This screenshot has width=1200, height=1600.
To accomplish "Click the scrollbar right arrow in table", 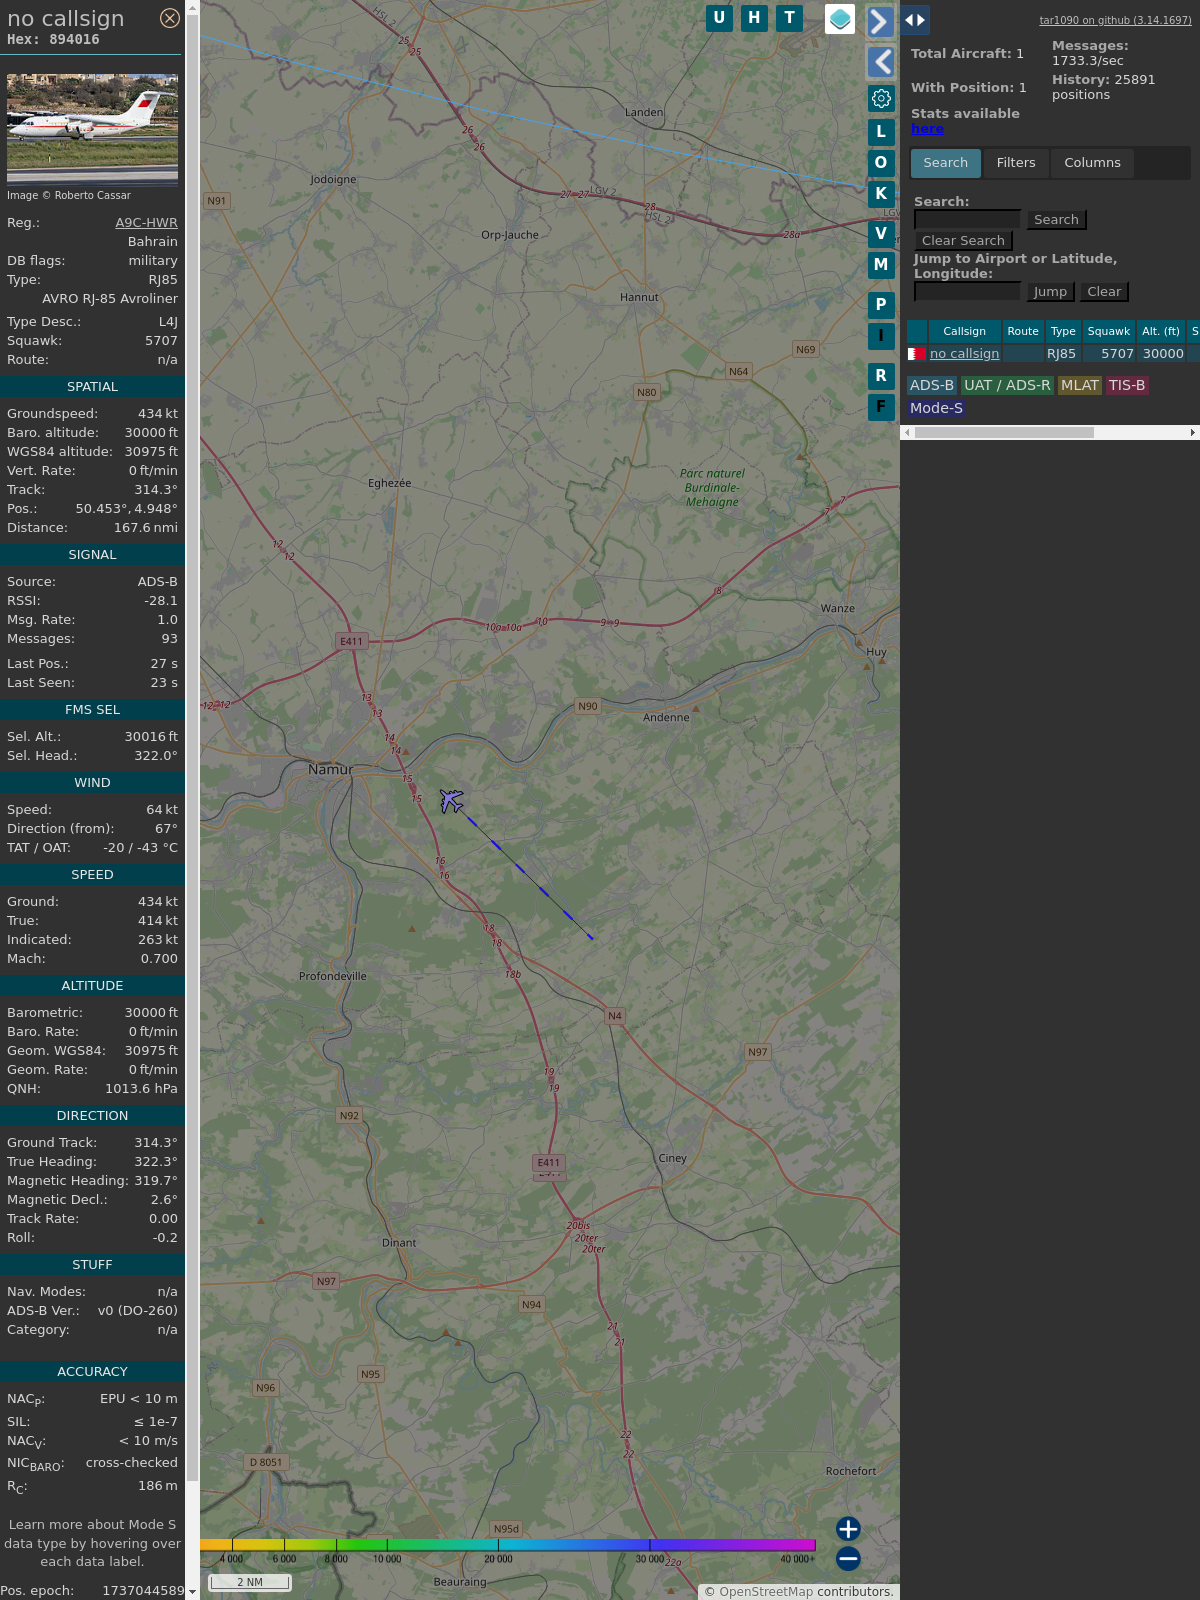I will (1192, 433).
